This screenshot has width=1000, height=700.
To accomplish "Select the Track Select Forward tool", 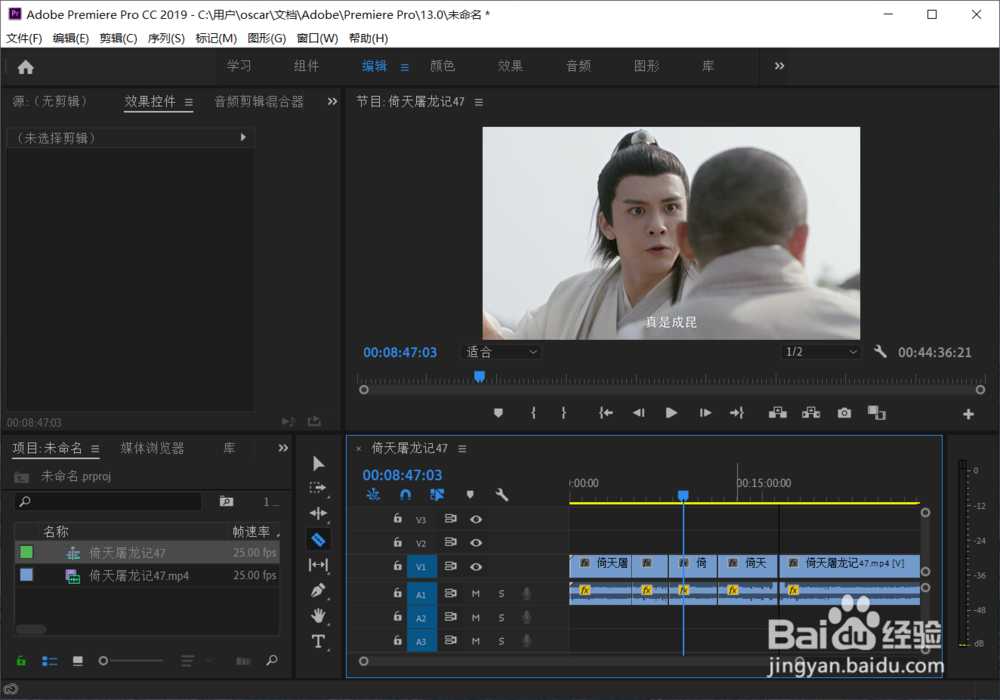I will click(318, 488).
